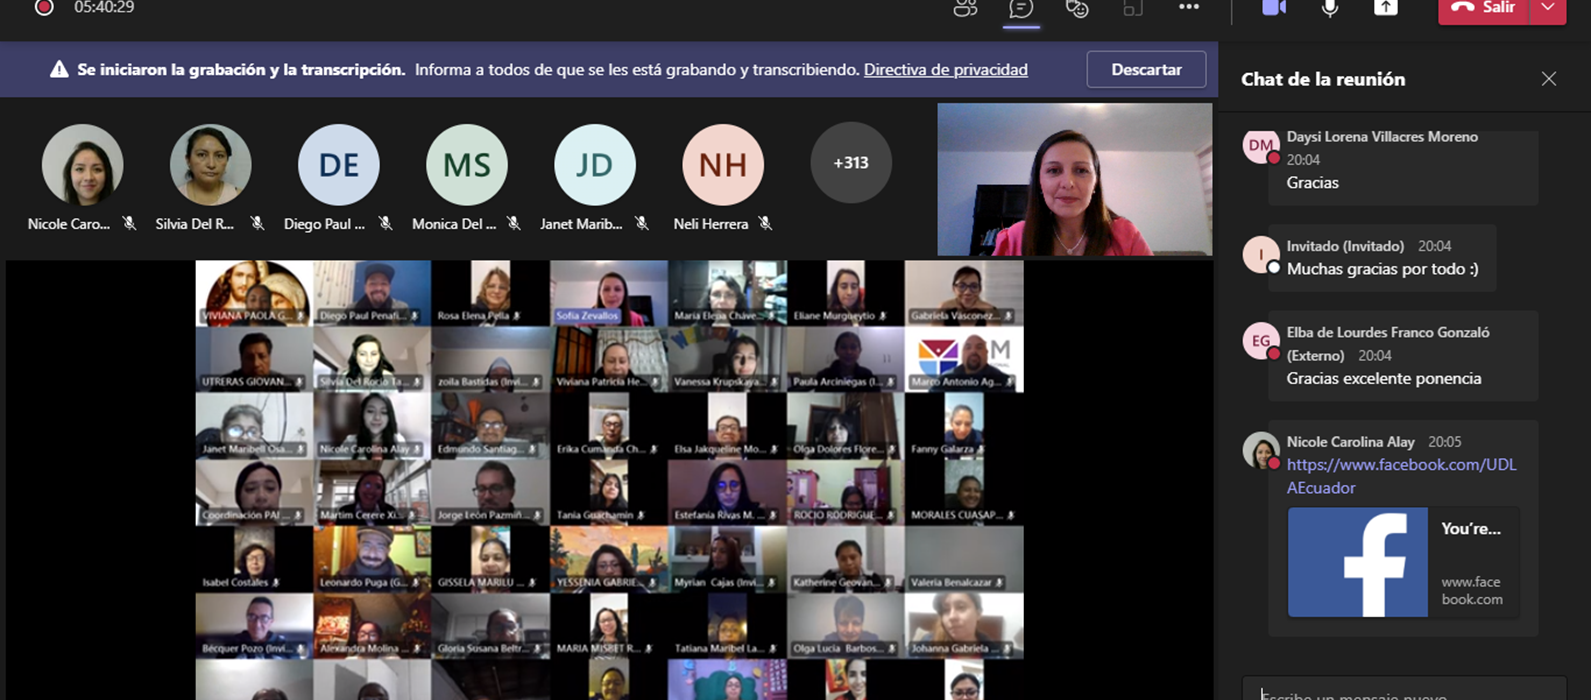Expand the Salir options dropdown arrow
This screenshot has width=1591, height=700.
pos(1548,8)
